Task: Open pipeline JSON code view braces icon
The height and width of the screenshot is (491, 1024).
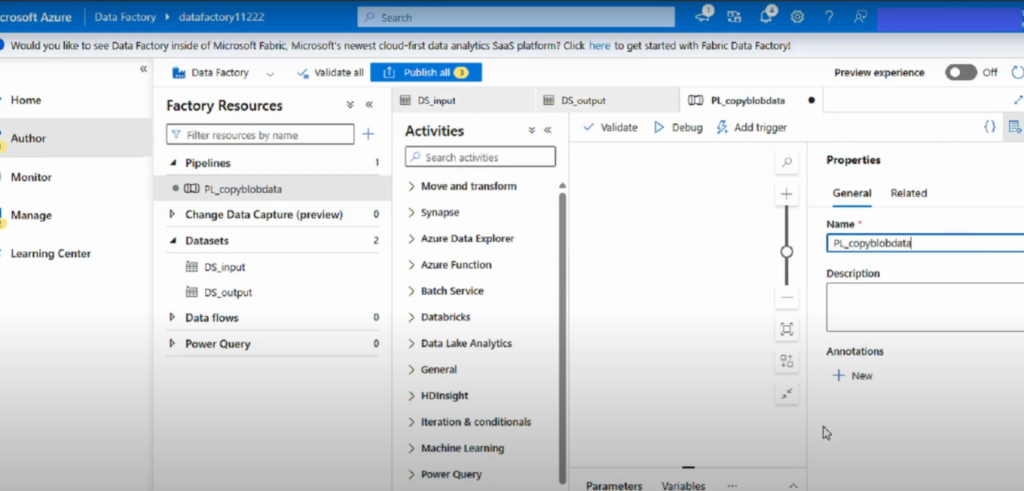Action: (990, 127)
